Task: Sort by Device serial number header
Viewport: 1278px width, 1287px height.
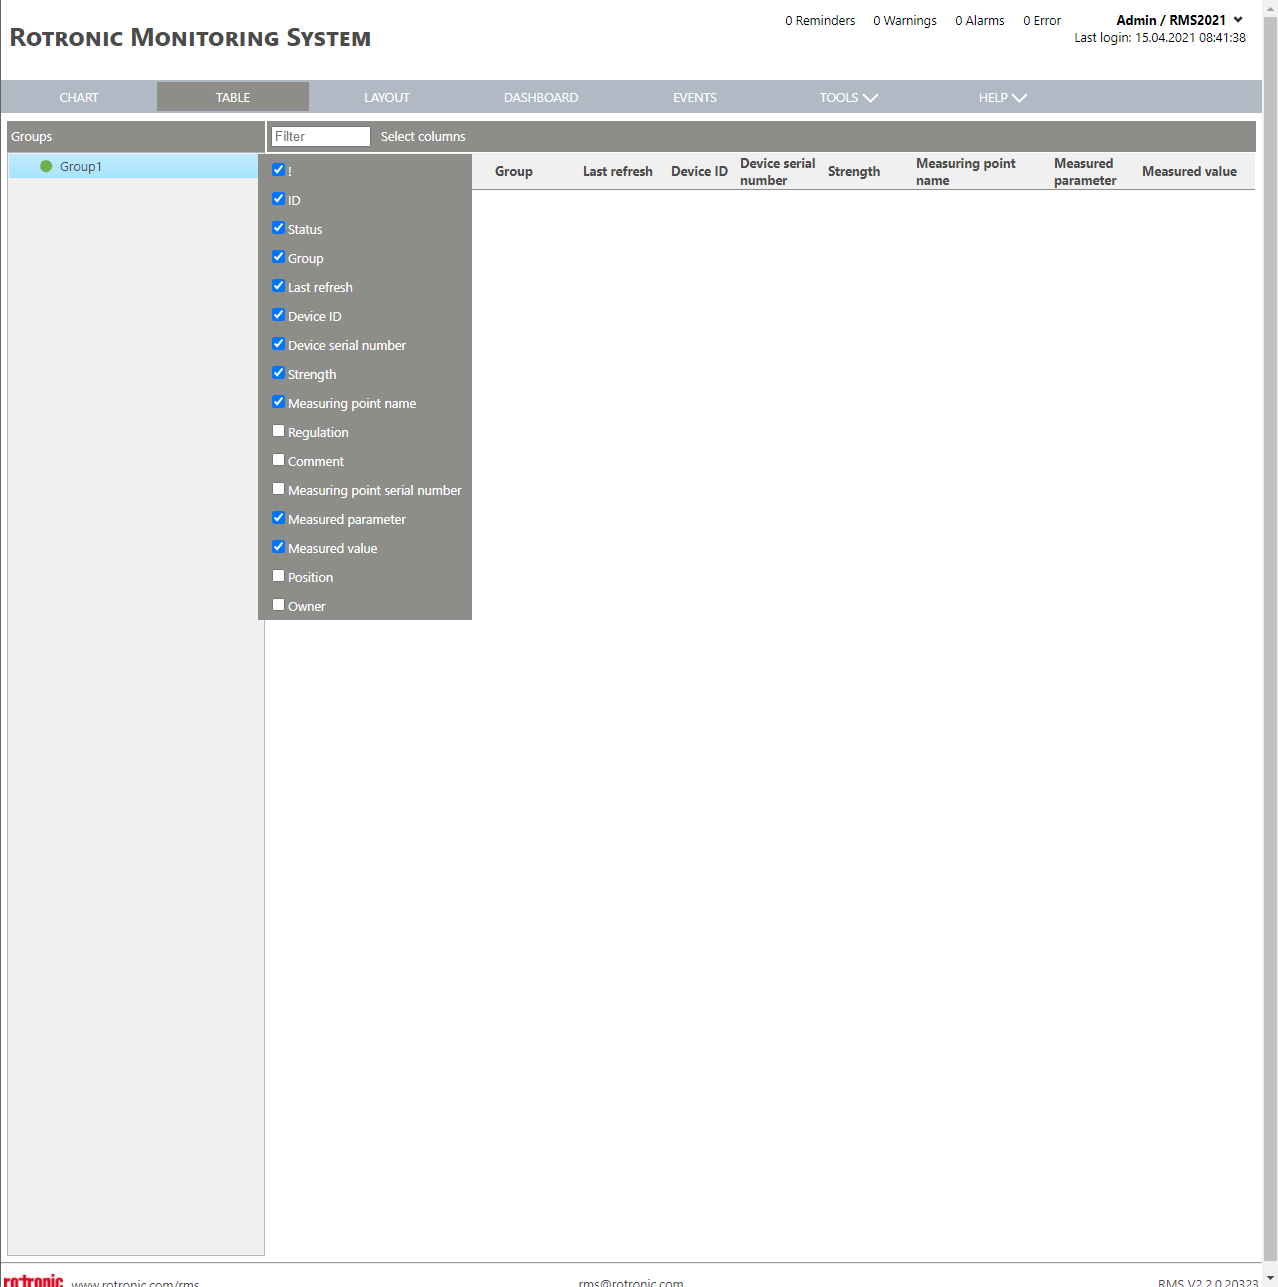Action: click(778, 172)
